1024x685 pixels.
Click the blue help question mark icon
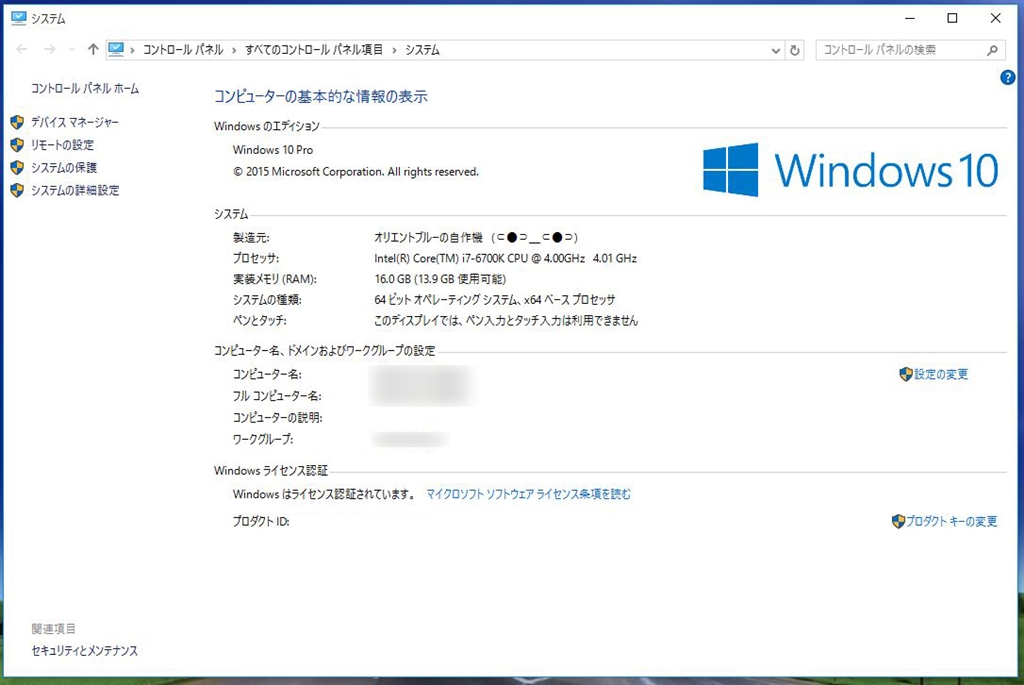tap(1008, 77)
